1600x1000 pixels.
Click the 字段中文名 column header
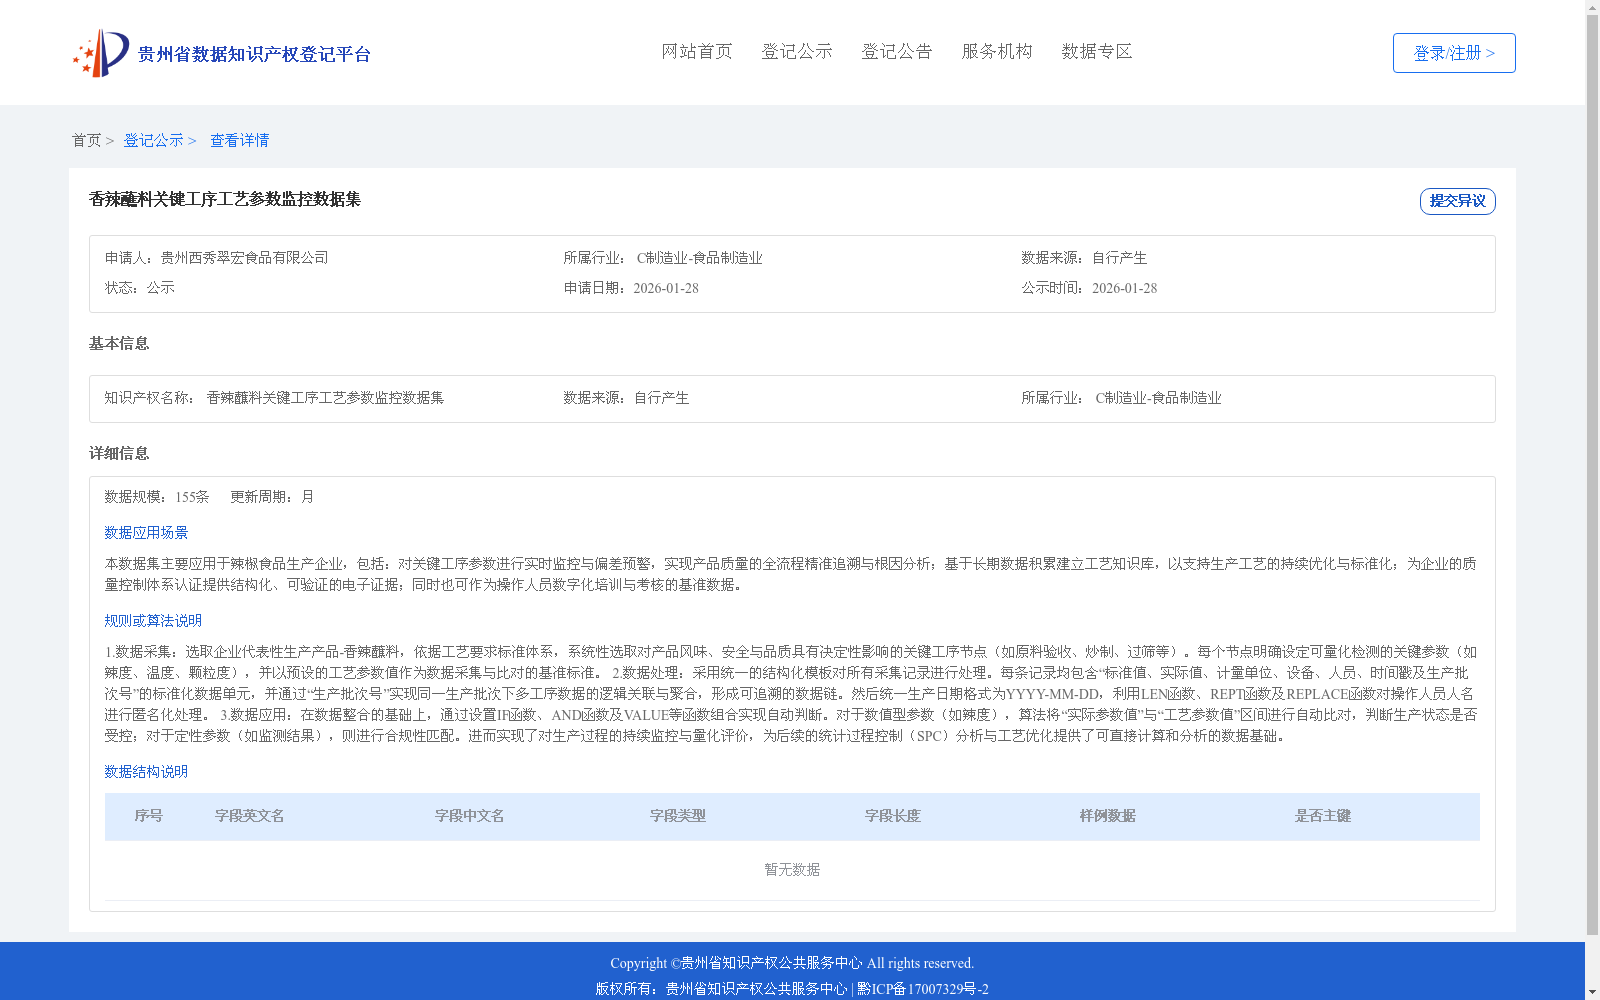(469, 816)
